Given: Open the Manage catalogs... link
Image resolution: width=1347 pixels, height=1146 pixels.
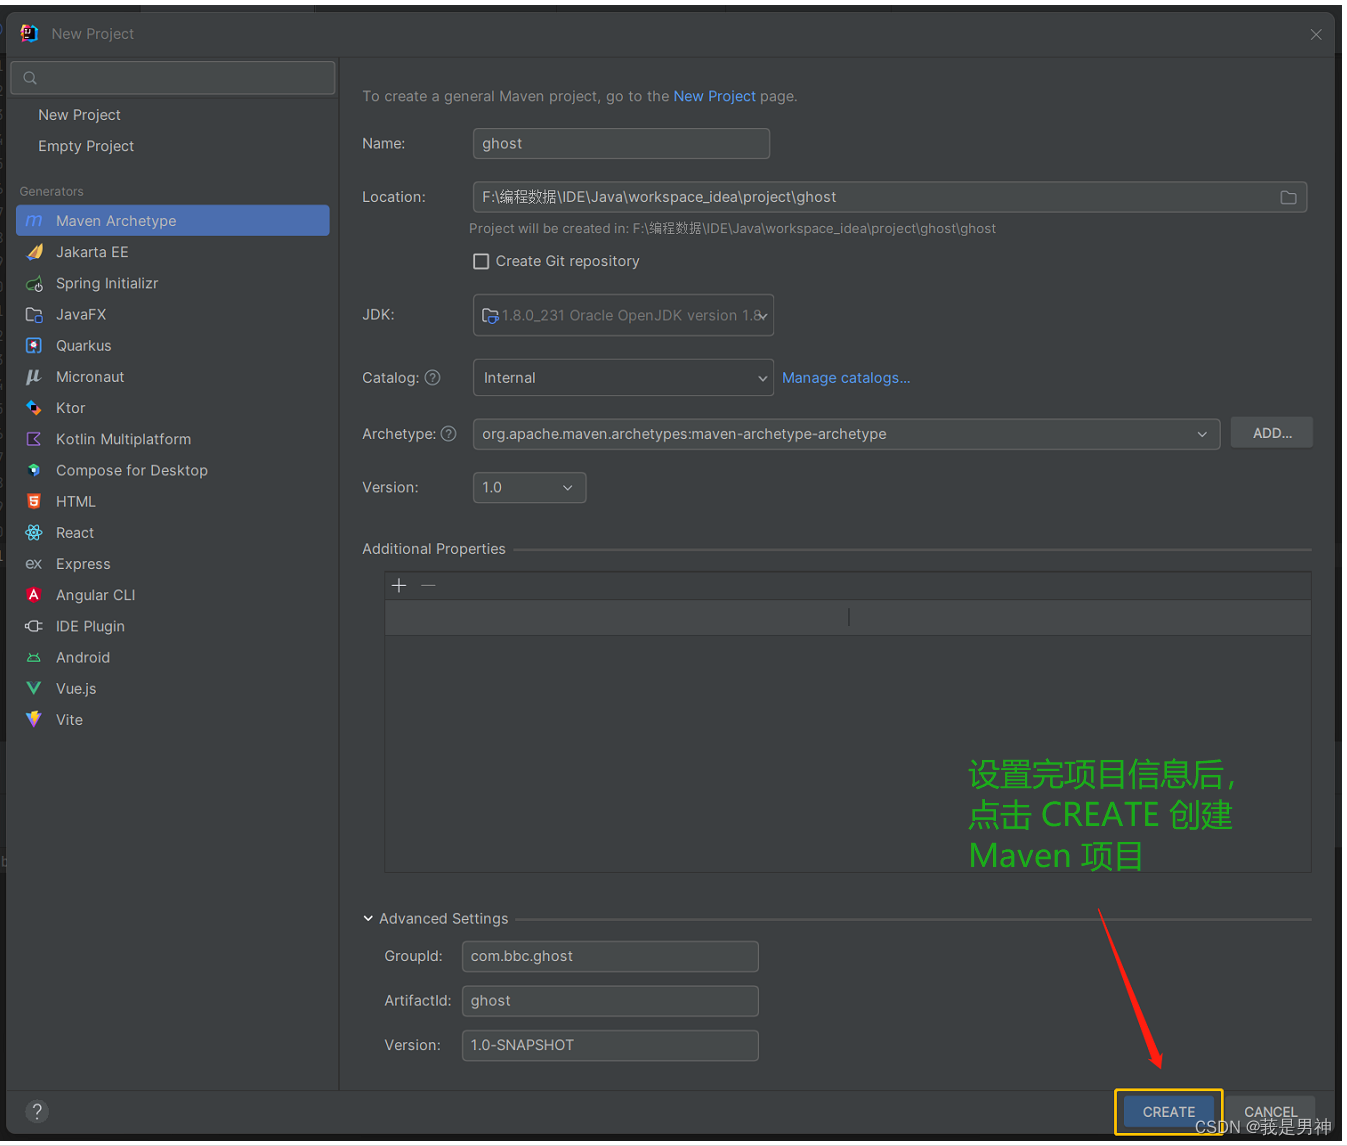Looking at the screenshot, I should tap(846, 378).
